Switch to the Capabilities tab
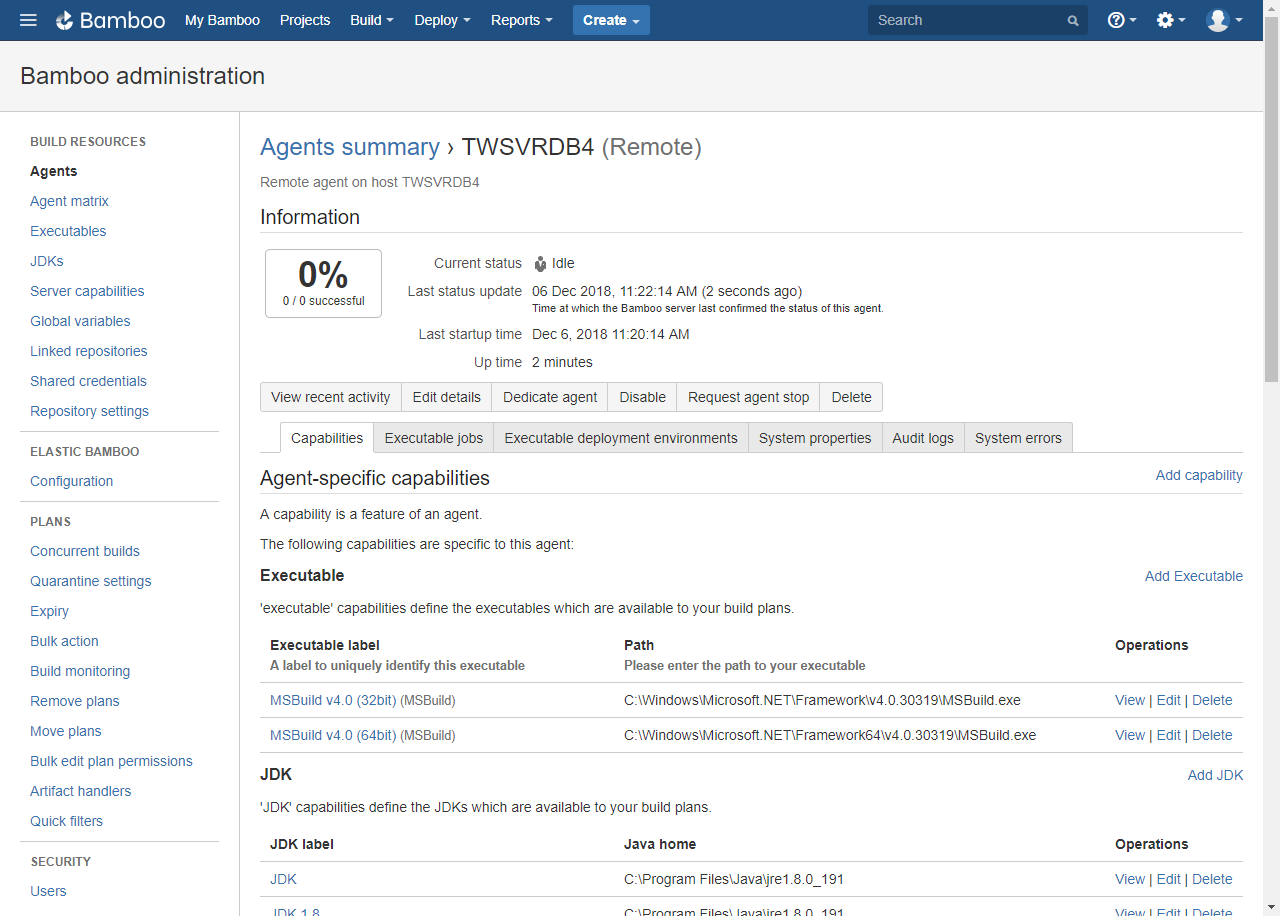The image size is (1280, 916). pos(327,438)
